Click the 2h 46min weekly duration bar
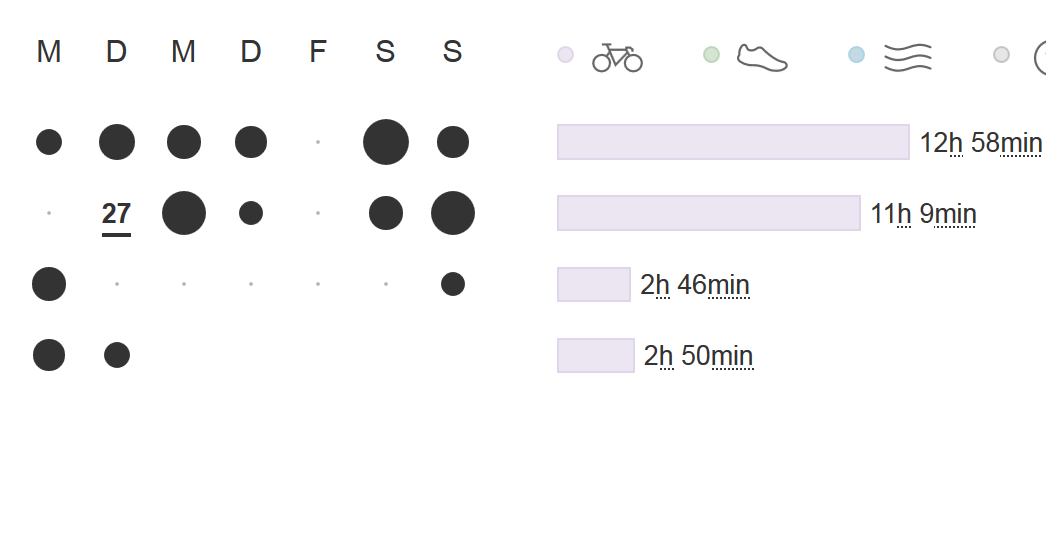Viewport: 1046px width, 540px height. pyautogui.click(x=593, y=284)
